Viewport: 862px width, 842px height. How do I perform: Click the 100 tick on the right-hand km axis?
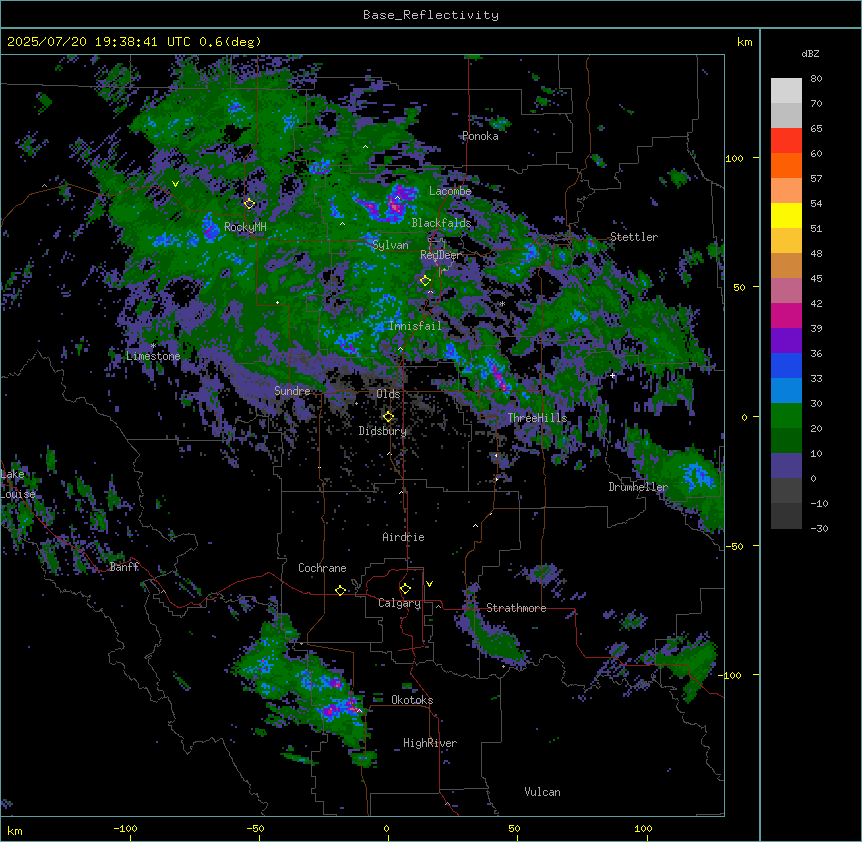tap(734, 158)
